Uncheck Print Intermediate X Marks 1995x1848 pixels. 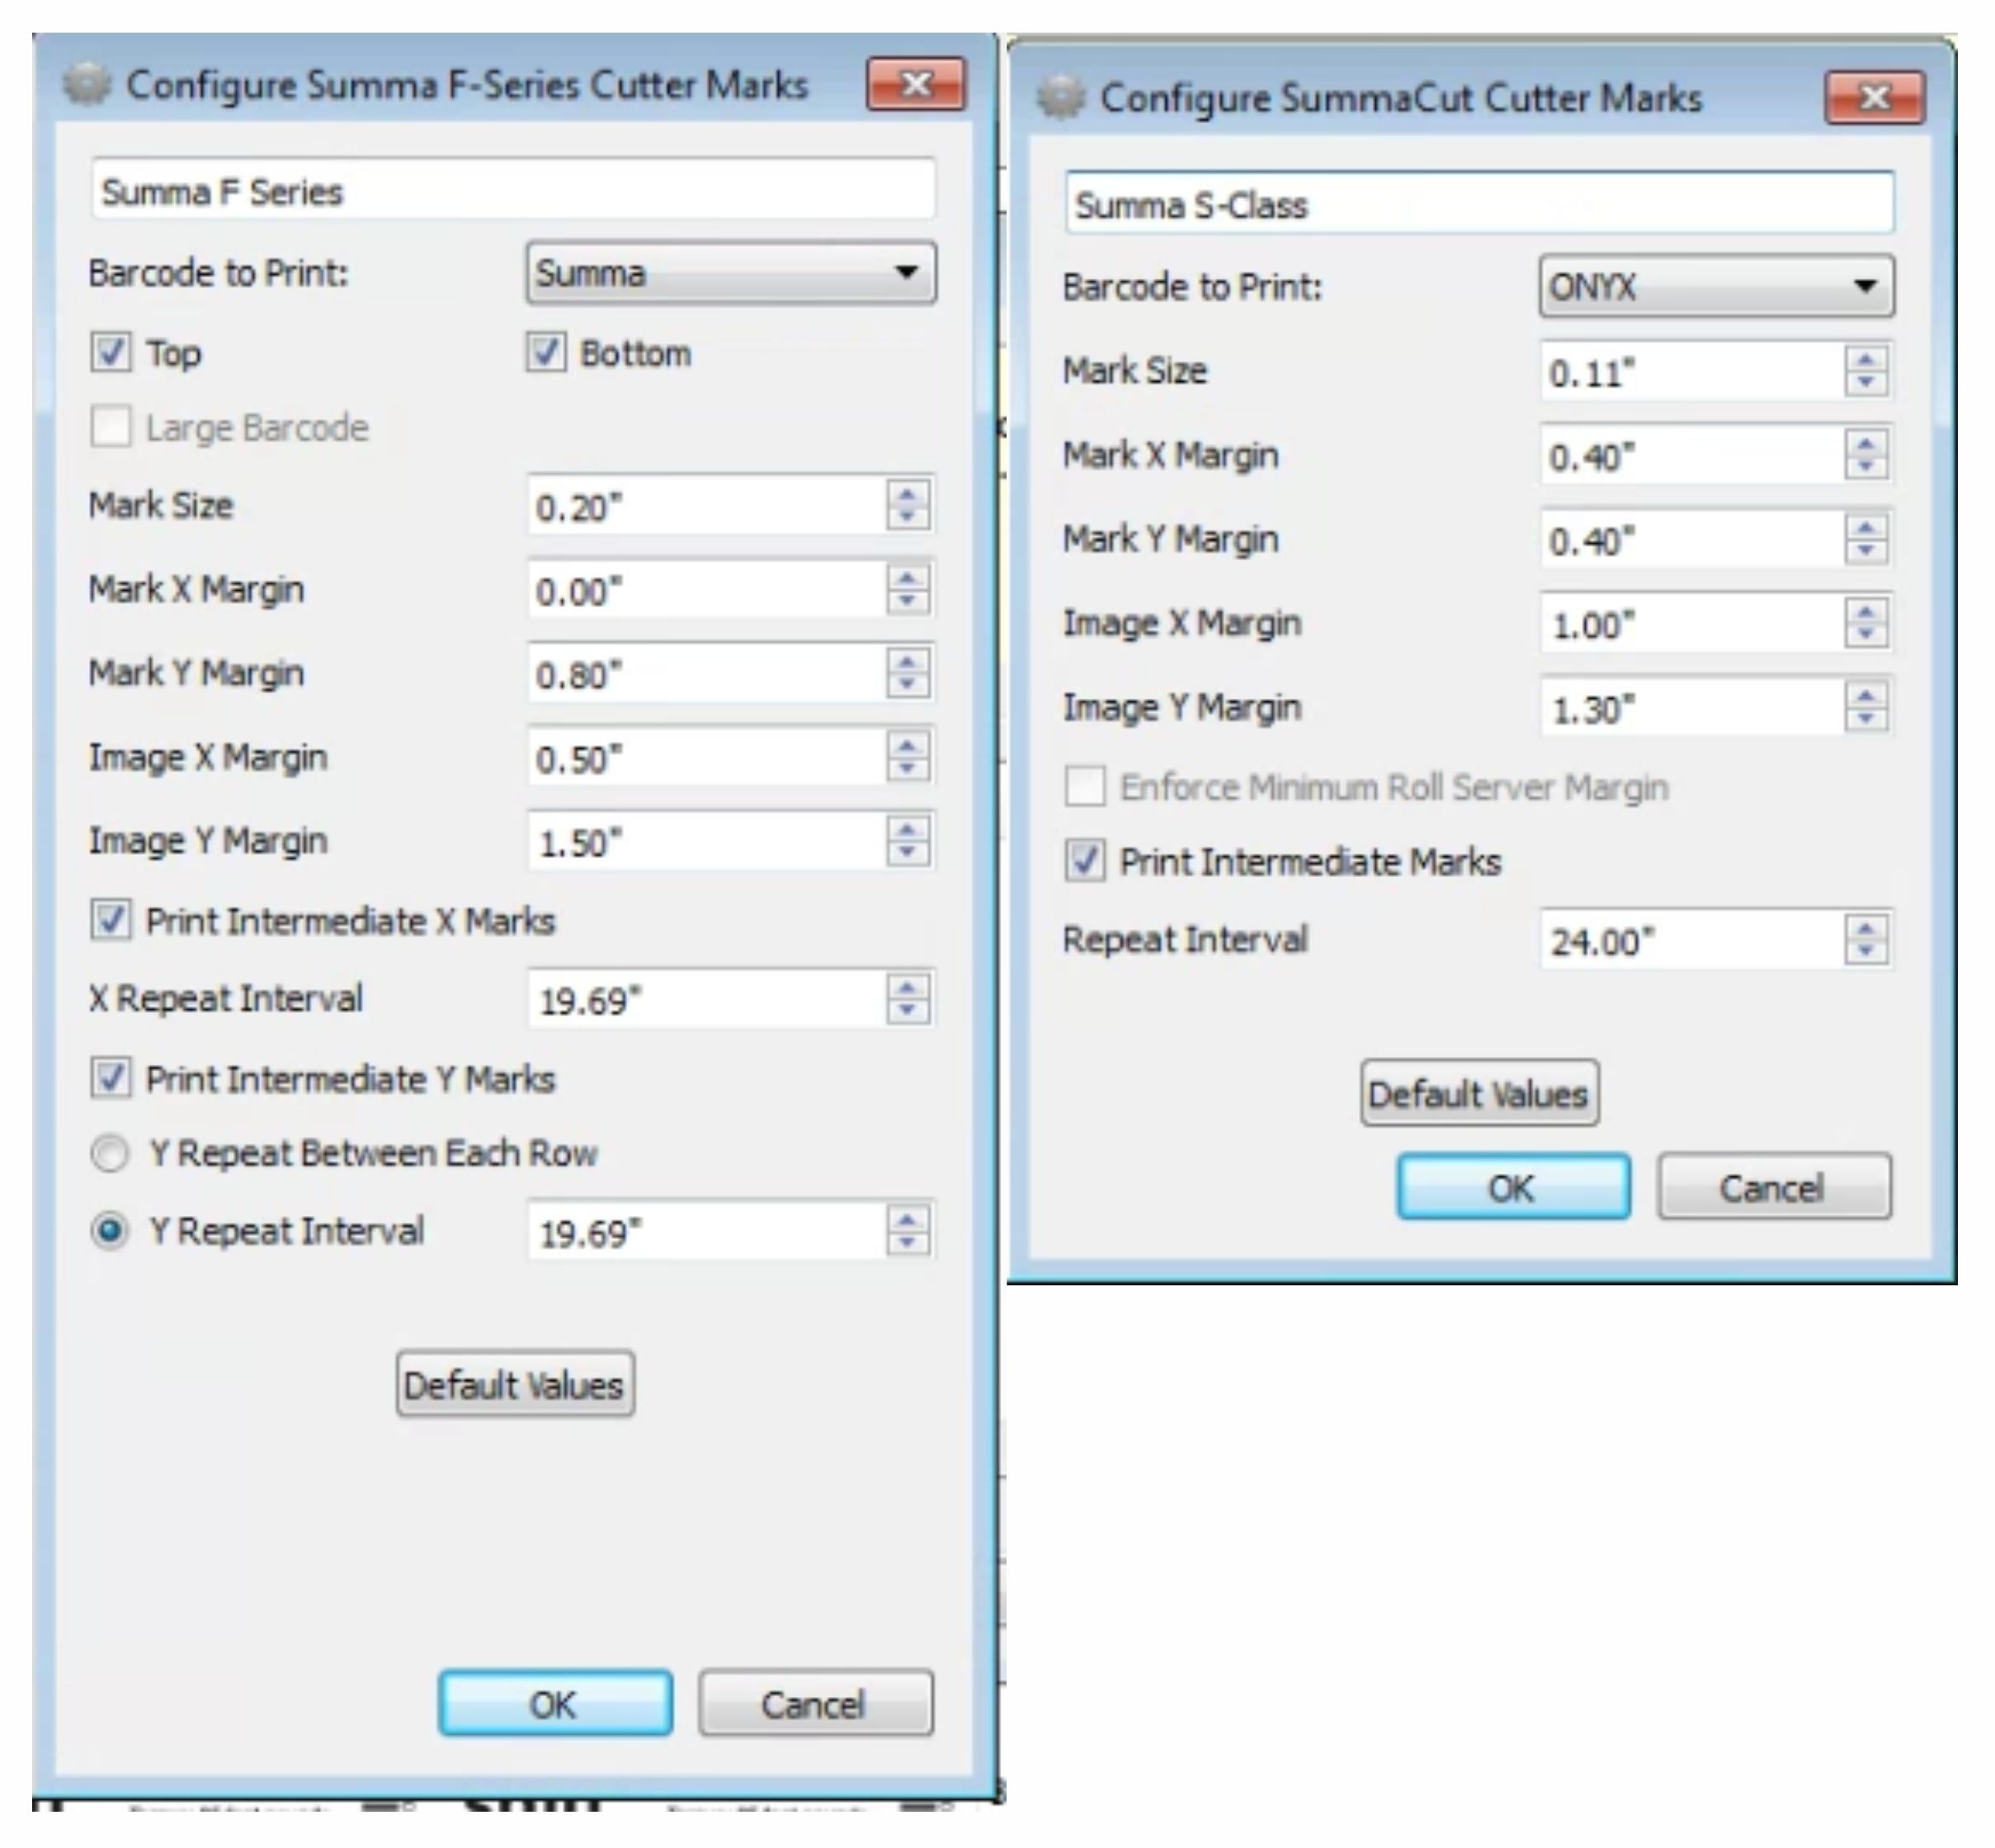(111, 920)
